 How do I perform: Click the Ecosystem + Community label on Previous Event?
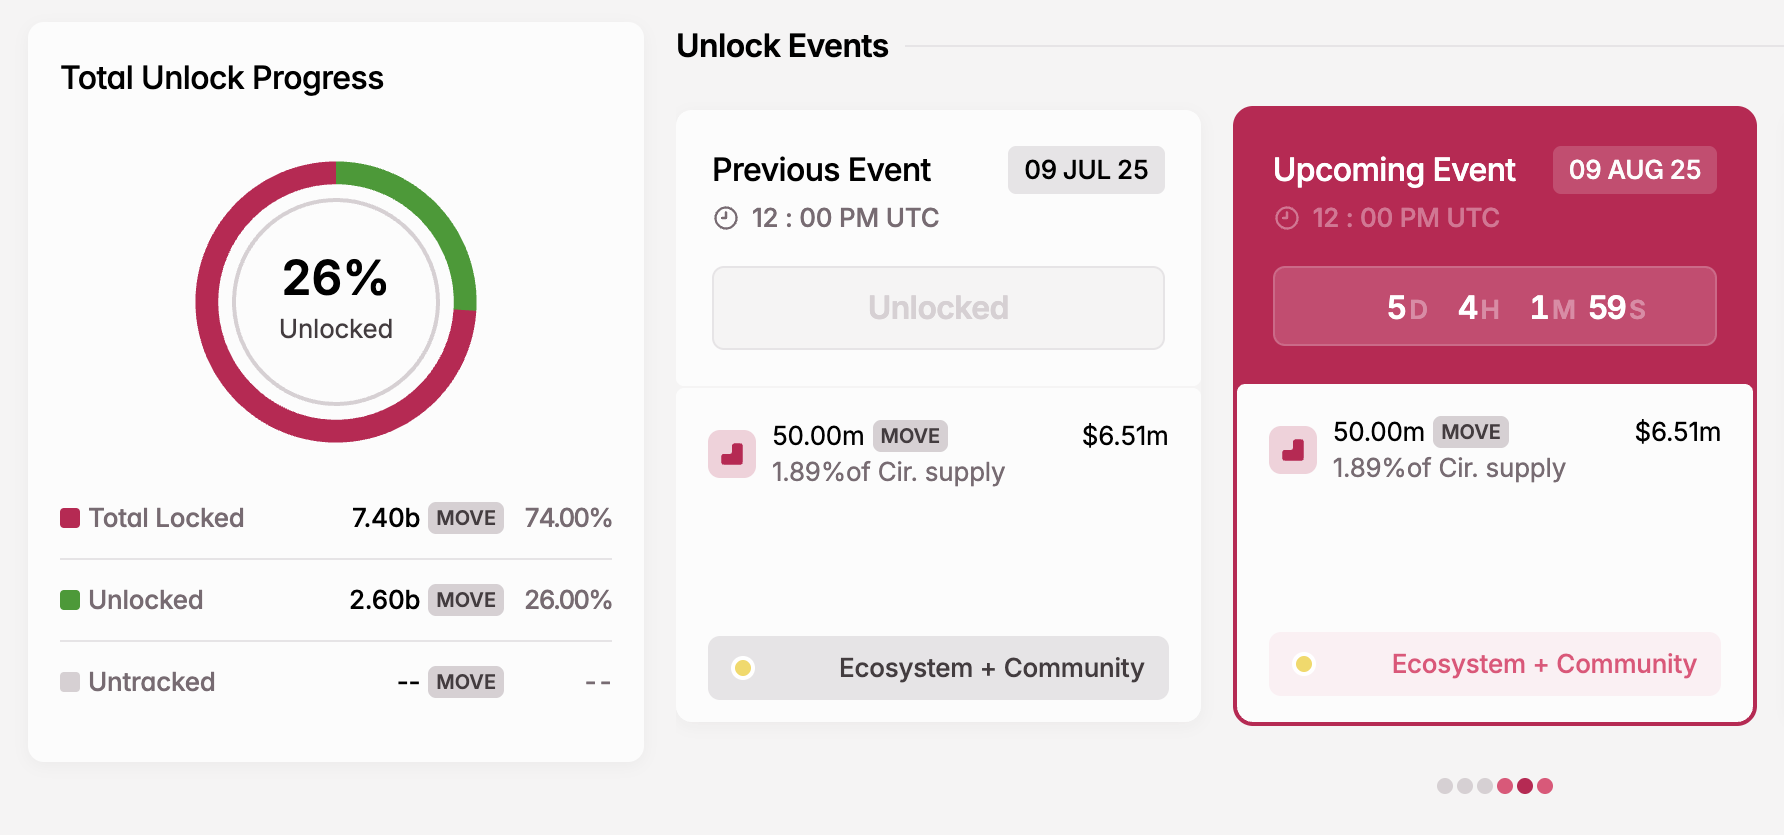click(x=990, y=668)
